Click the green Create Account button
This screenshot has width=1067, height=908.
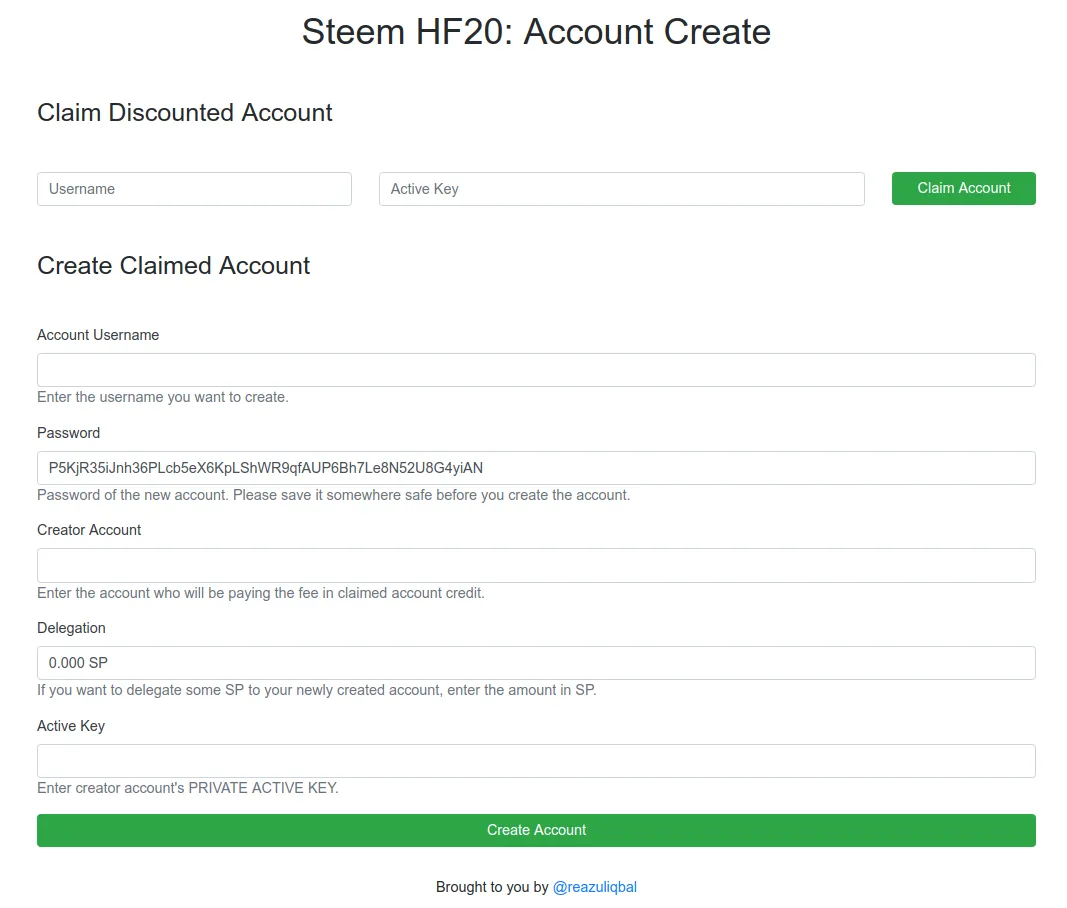point(536,830)
